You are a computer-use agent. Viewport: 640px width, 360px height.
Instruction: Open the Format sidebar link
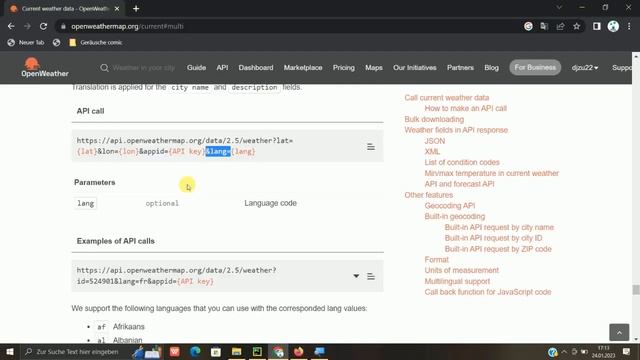436,260
